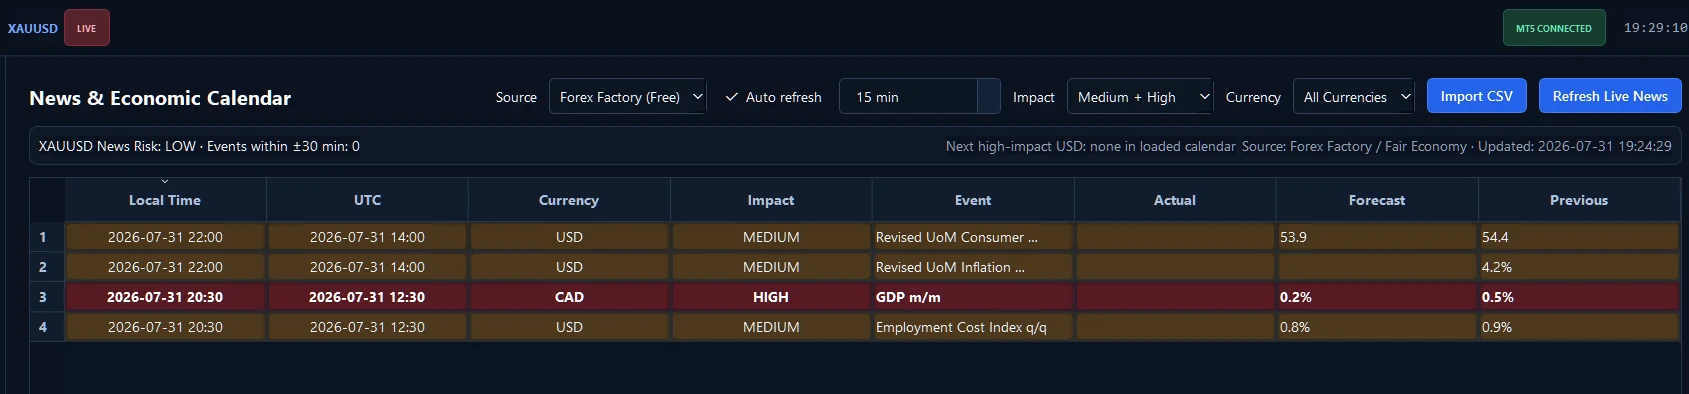The height and width of the screenshot is (394, 1689).
Task: Click the MT5 CONNECTED indicator
Action: pyautogui.click(x=1554, y=28)
